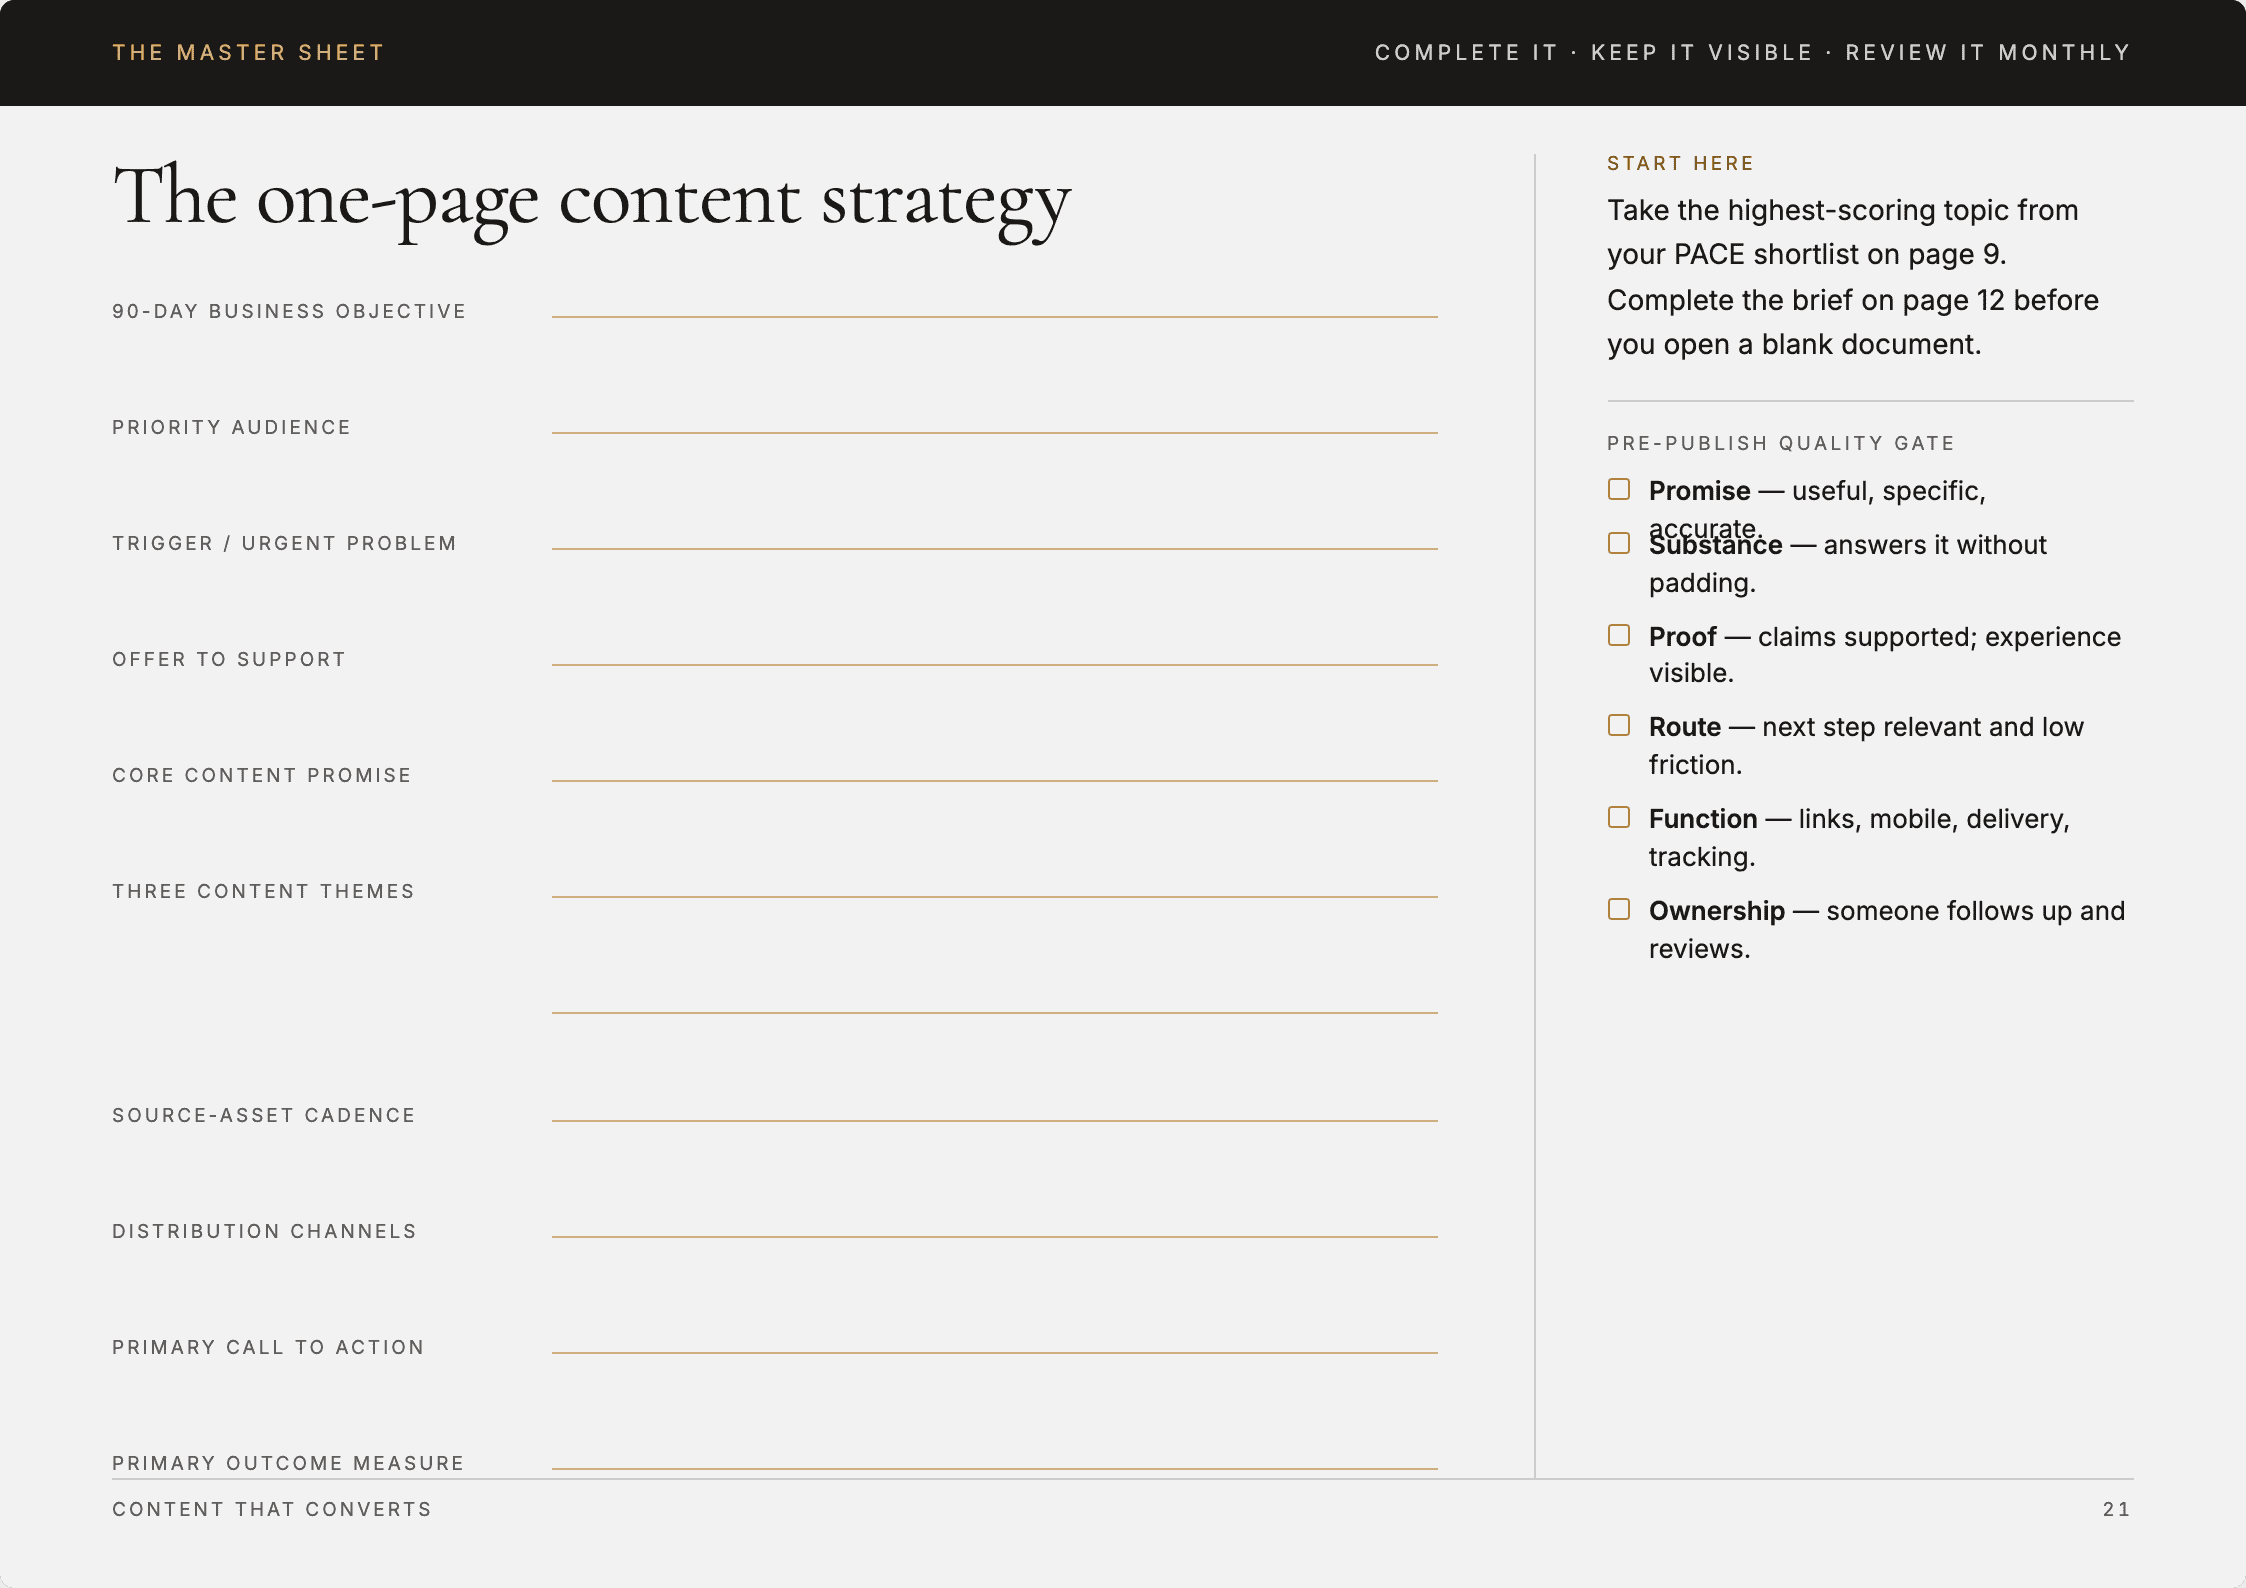The height and width of the screenshot is (1588, 2246).
Task: Tick the Proof checkbox
Action: click(x=1618, y=635)
